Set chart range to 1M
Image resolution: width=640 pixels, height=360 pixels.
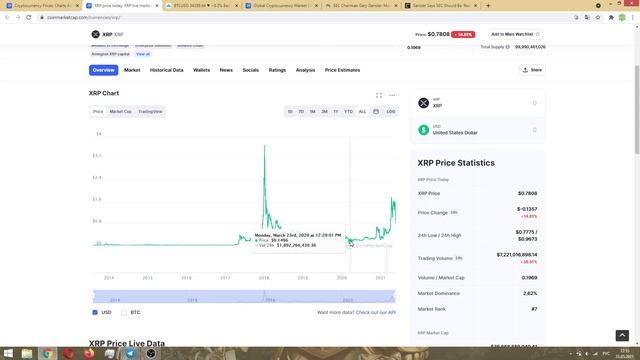(313, 111)
